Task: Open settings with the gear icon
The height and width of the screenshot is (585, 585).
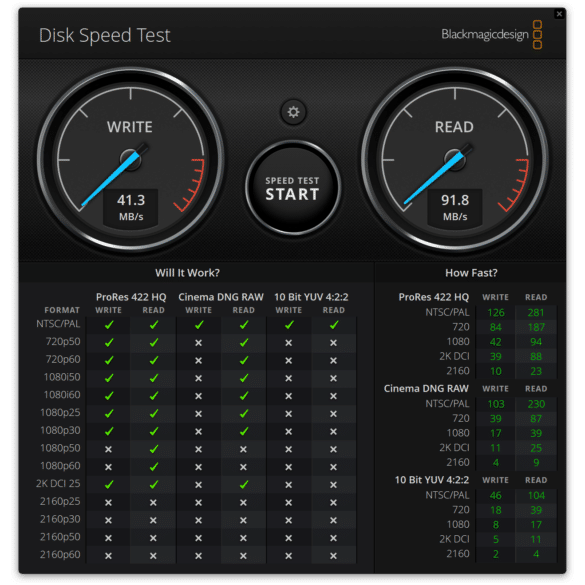Action: 293,112
